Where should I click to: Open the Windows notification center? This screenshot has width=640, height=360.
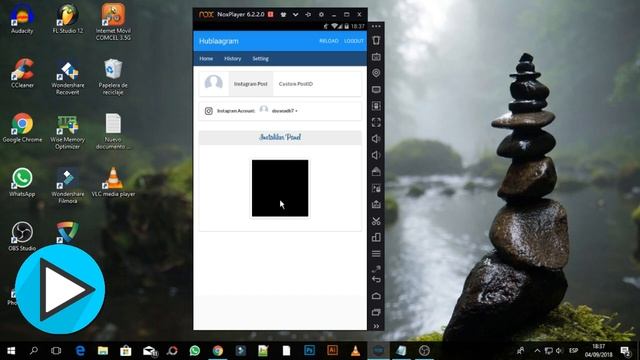click(625, 351)
